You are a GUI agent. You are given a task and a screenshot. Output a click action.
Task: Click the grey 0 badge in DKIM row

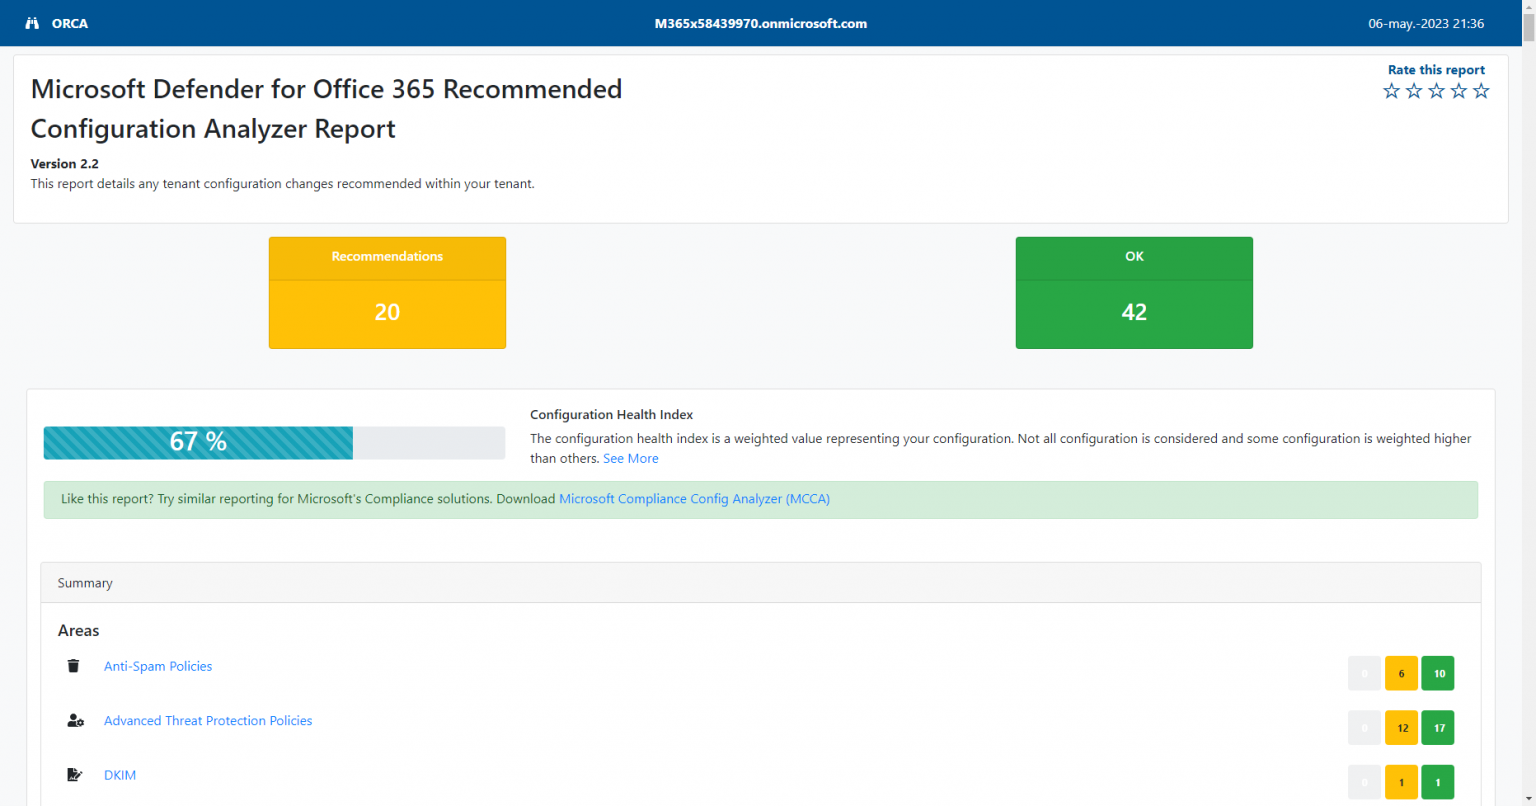pos(1365,782)
